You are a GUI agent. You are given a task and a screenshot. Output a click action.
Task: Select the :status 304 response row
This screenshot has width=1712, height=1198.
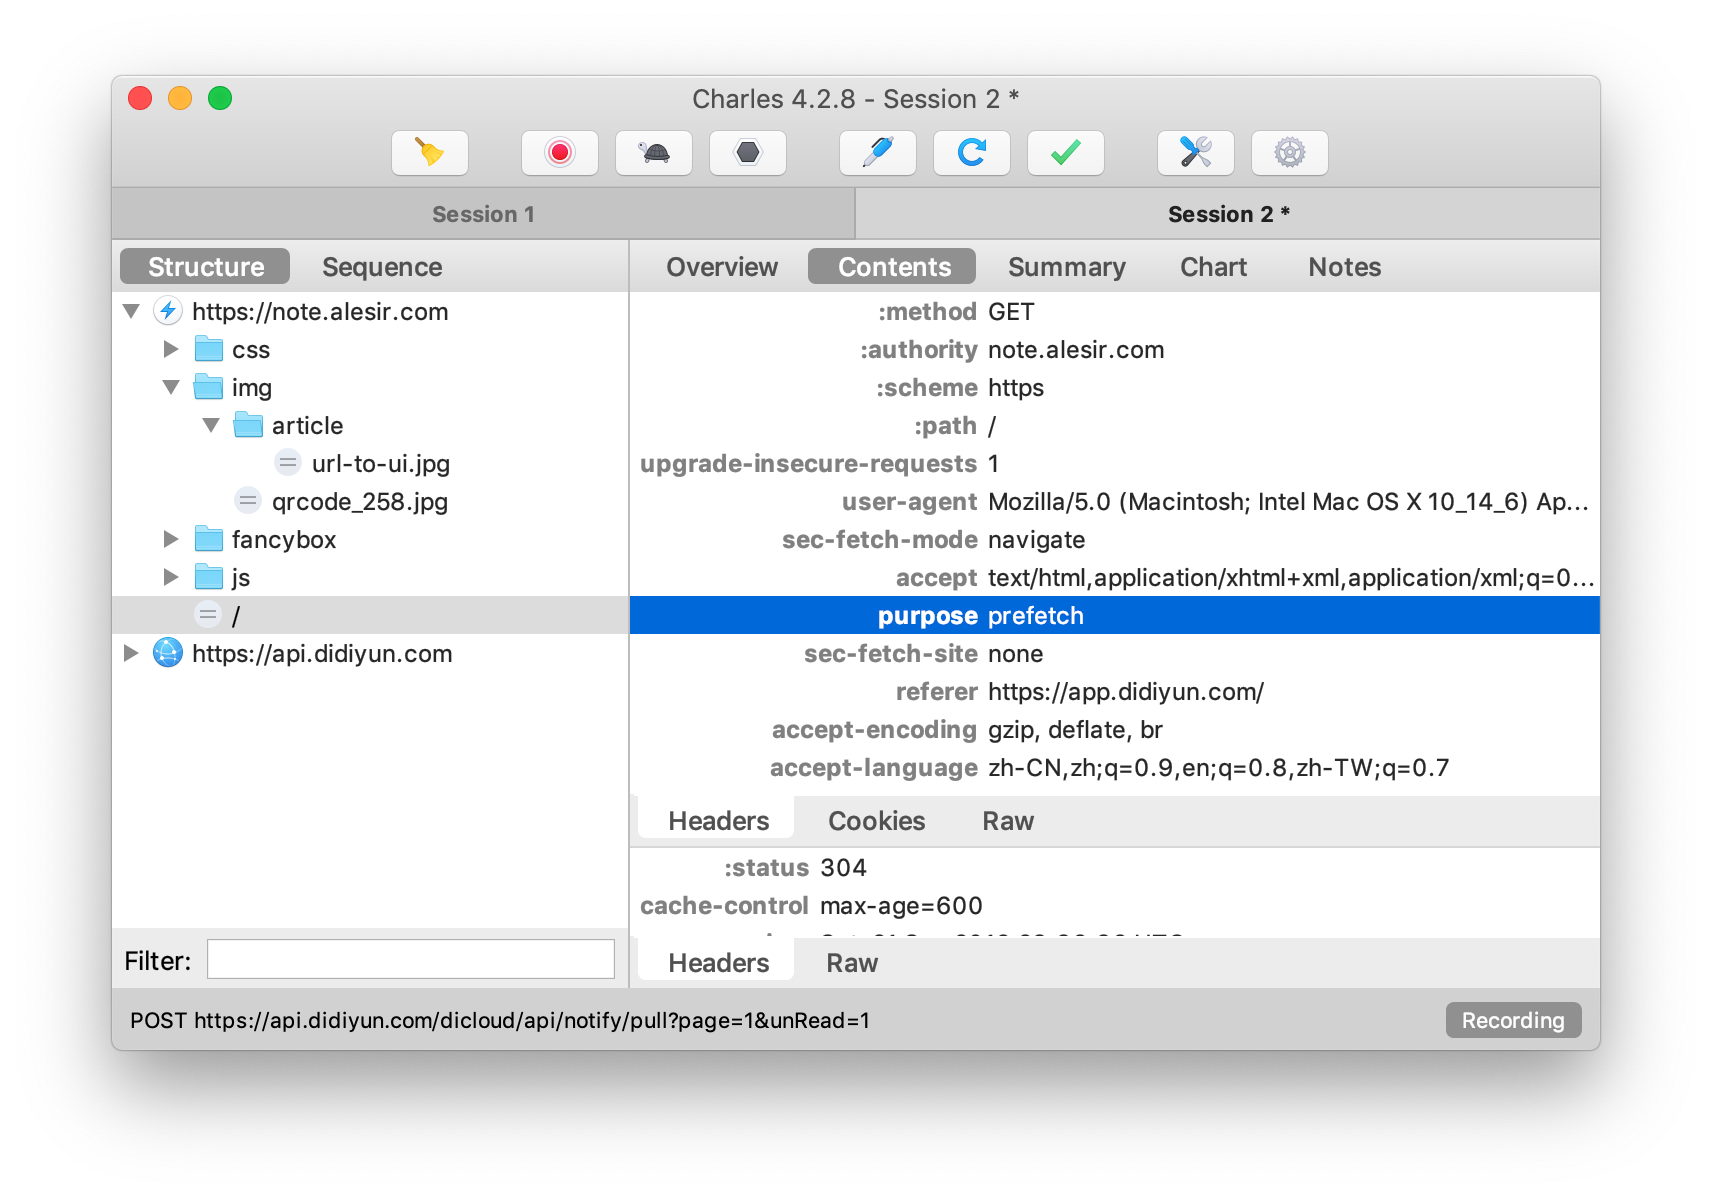1115,867
